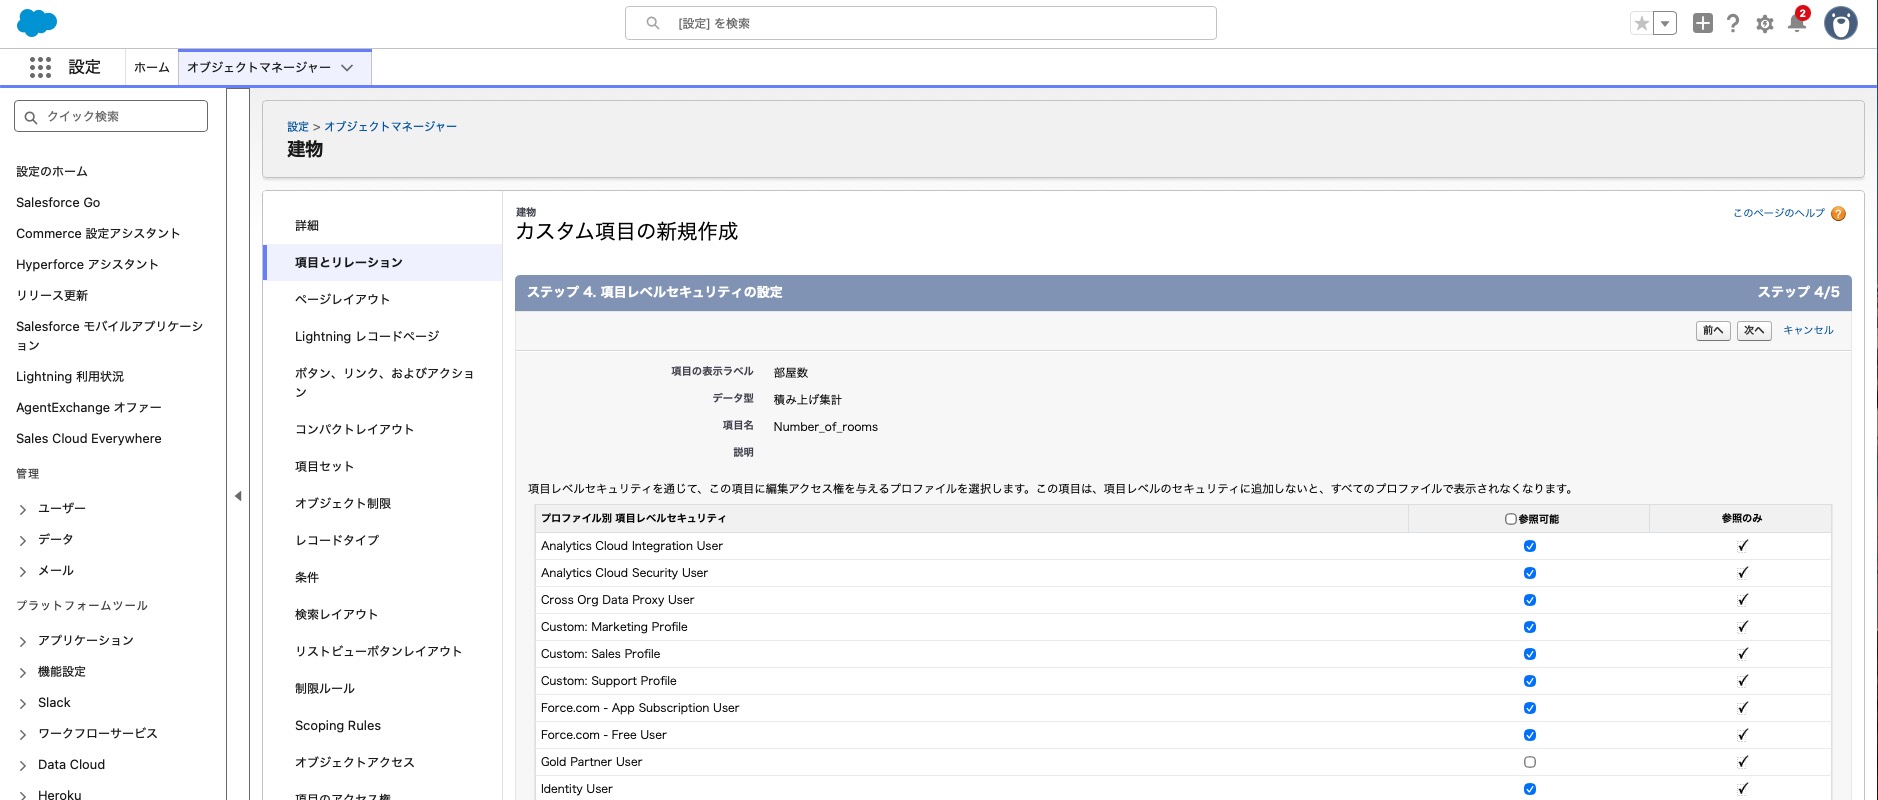Focus the [設定] を検索 search field
1878x800 pixels.
coord(921,23)
